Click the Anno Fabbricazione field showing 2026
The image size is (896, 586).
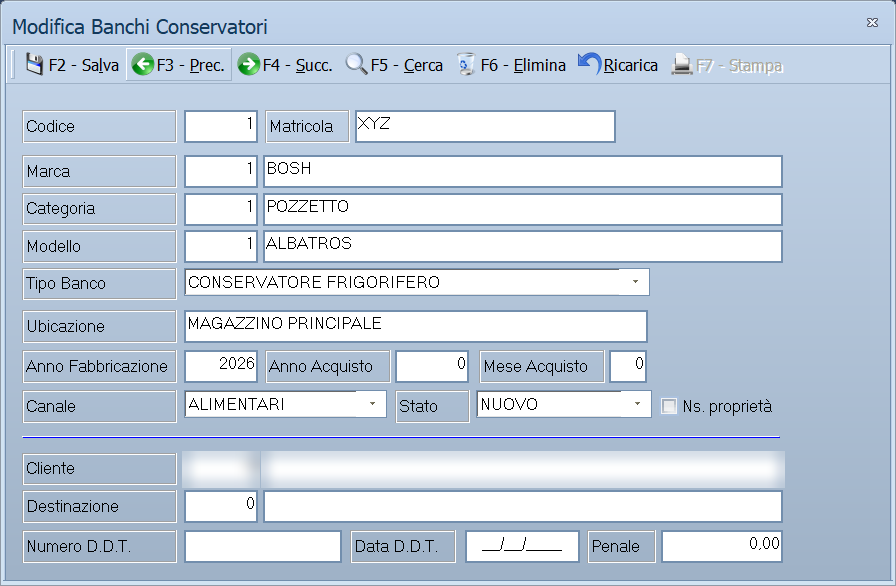click(x=221, y=366)
